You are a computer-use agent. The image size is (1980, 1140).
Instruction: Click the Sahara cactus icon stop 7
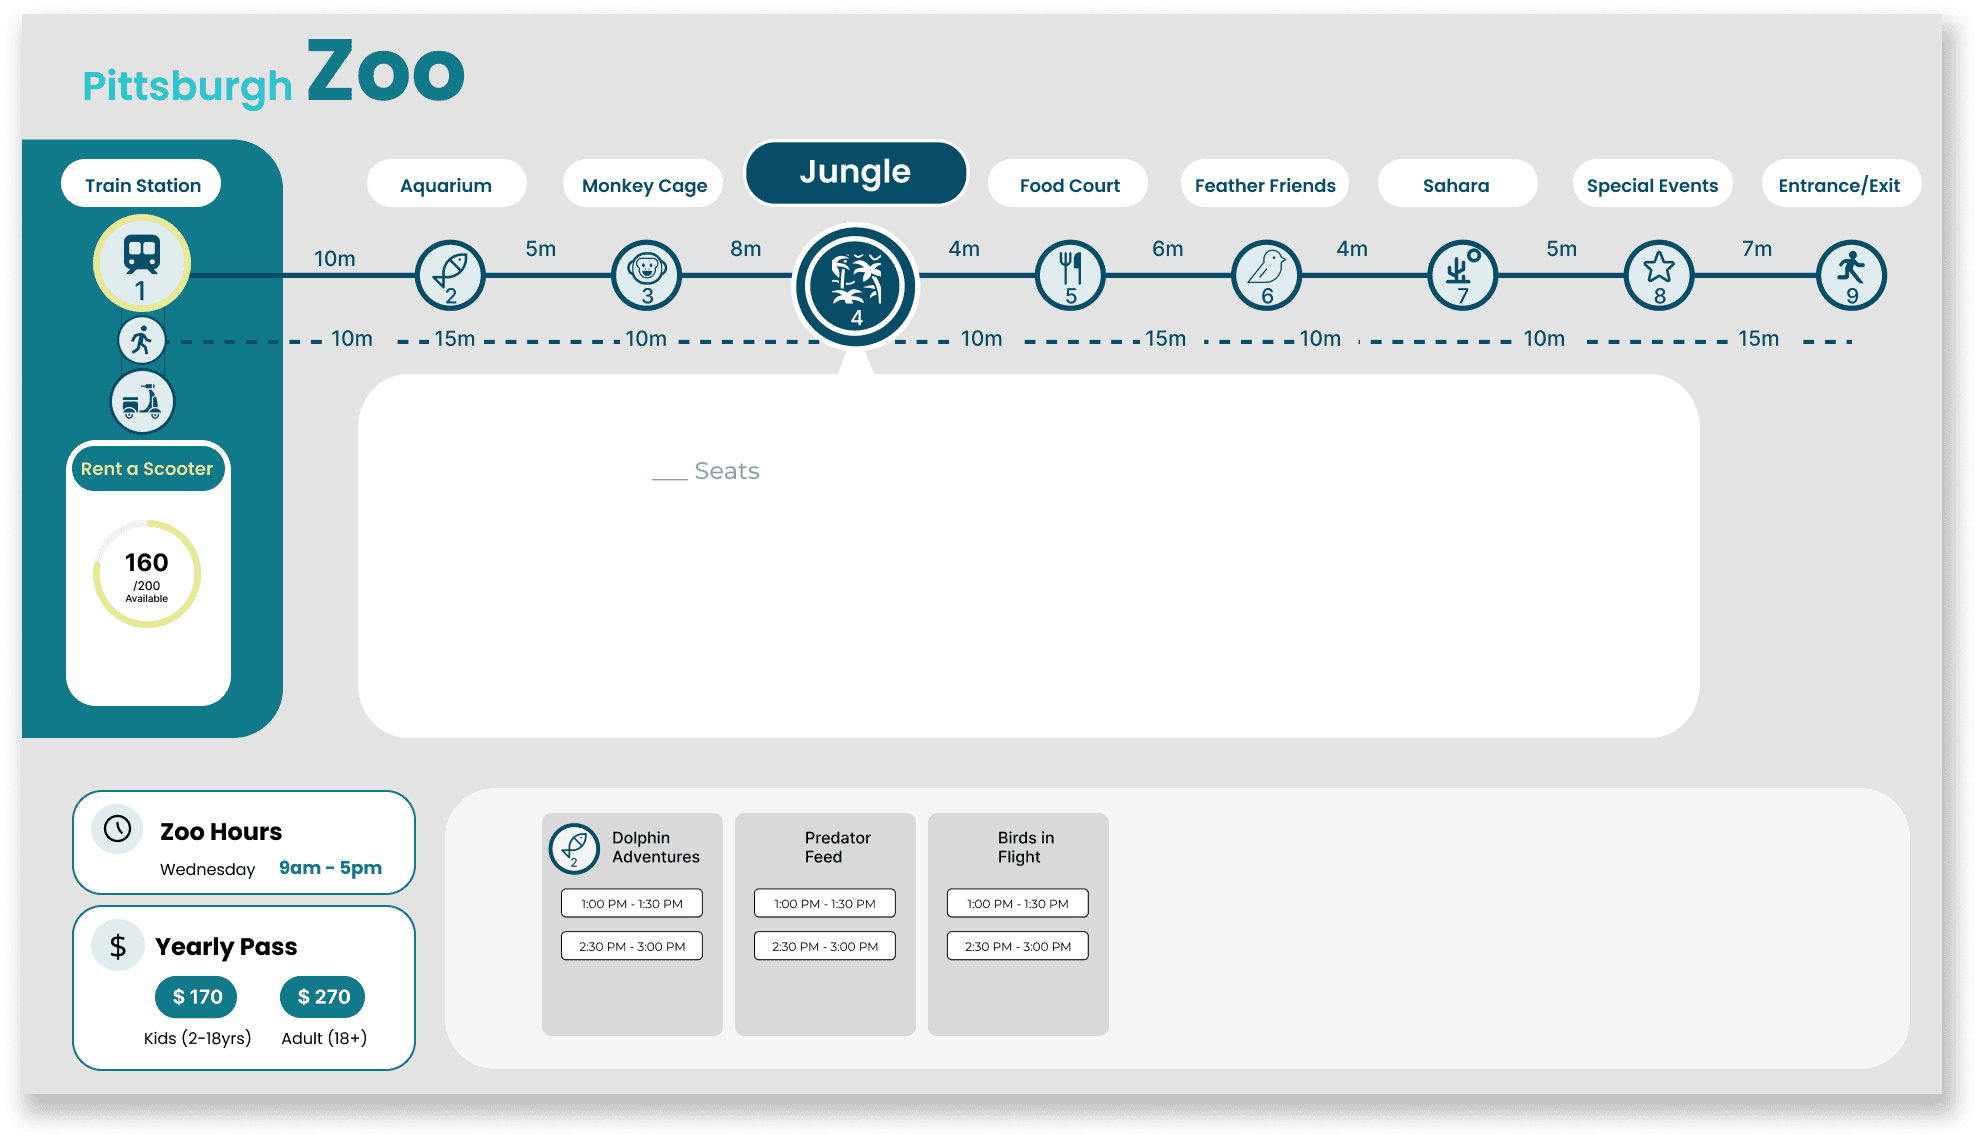[1462, 275]
